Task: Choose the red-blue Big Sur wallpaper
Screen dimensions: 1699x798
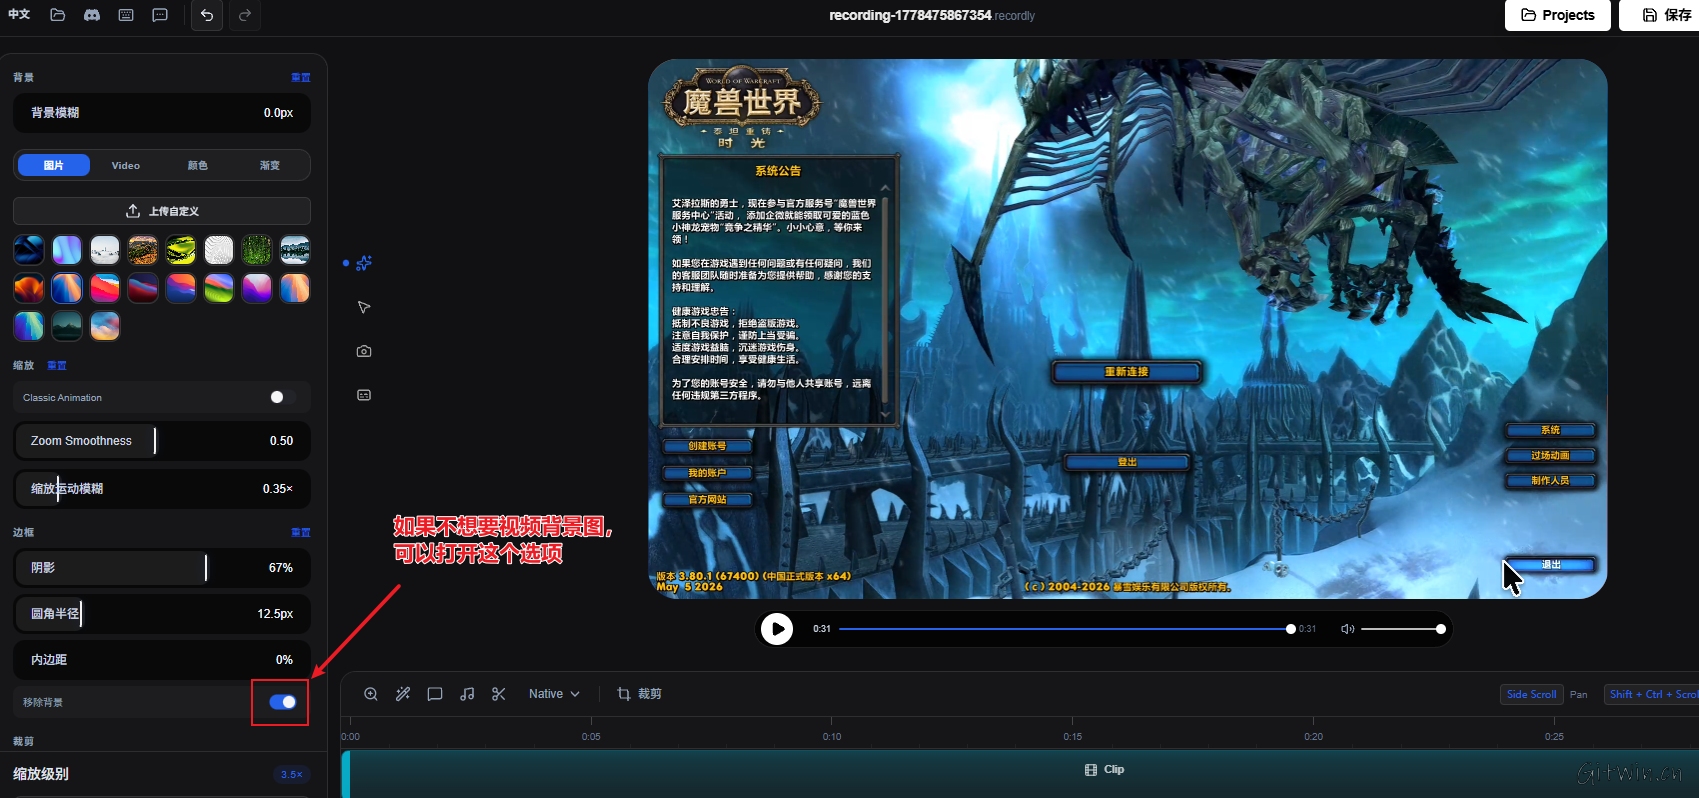Action: pos(105,288)
